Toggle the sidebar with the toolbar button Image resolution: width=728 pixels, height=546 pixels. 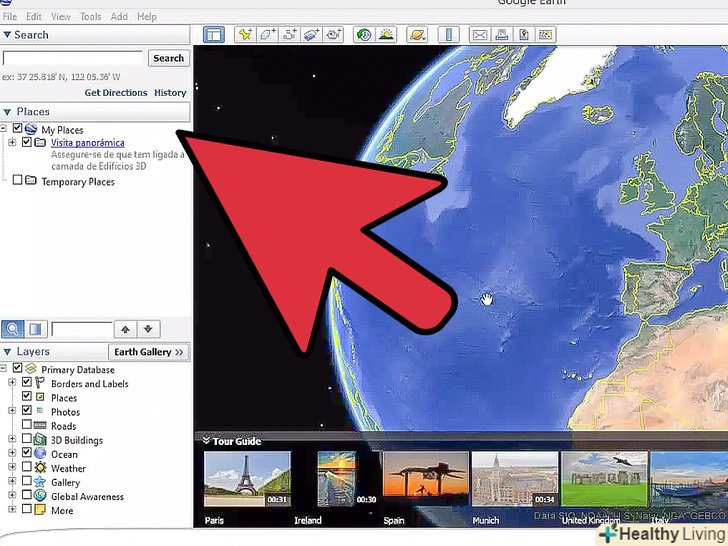[214, 35]
